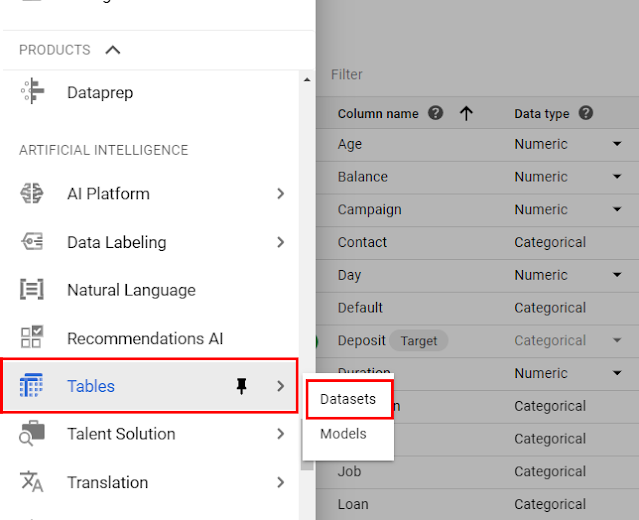Click the Talent Solution briefcase icon
This screenshot has height=520, width=639.
coord(32,433)
